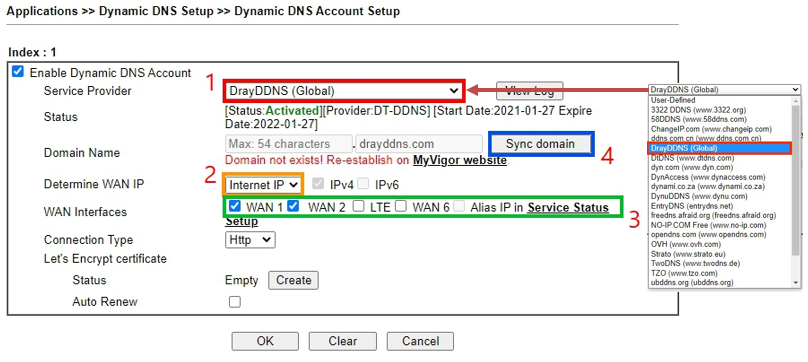Image resolution: width=808 pixels, height=362 pixels.
Task: Select freedns.afraid.org provider option
Action: point(712,216)
